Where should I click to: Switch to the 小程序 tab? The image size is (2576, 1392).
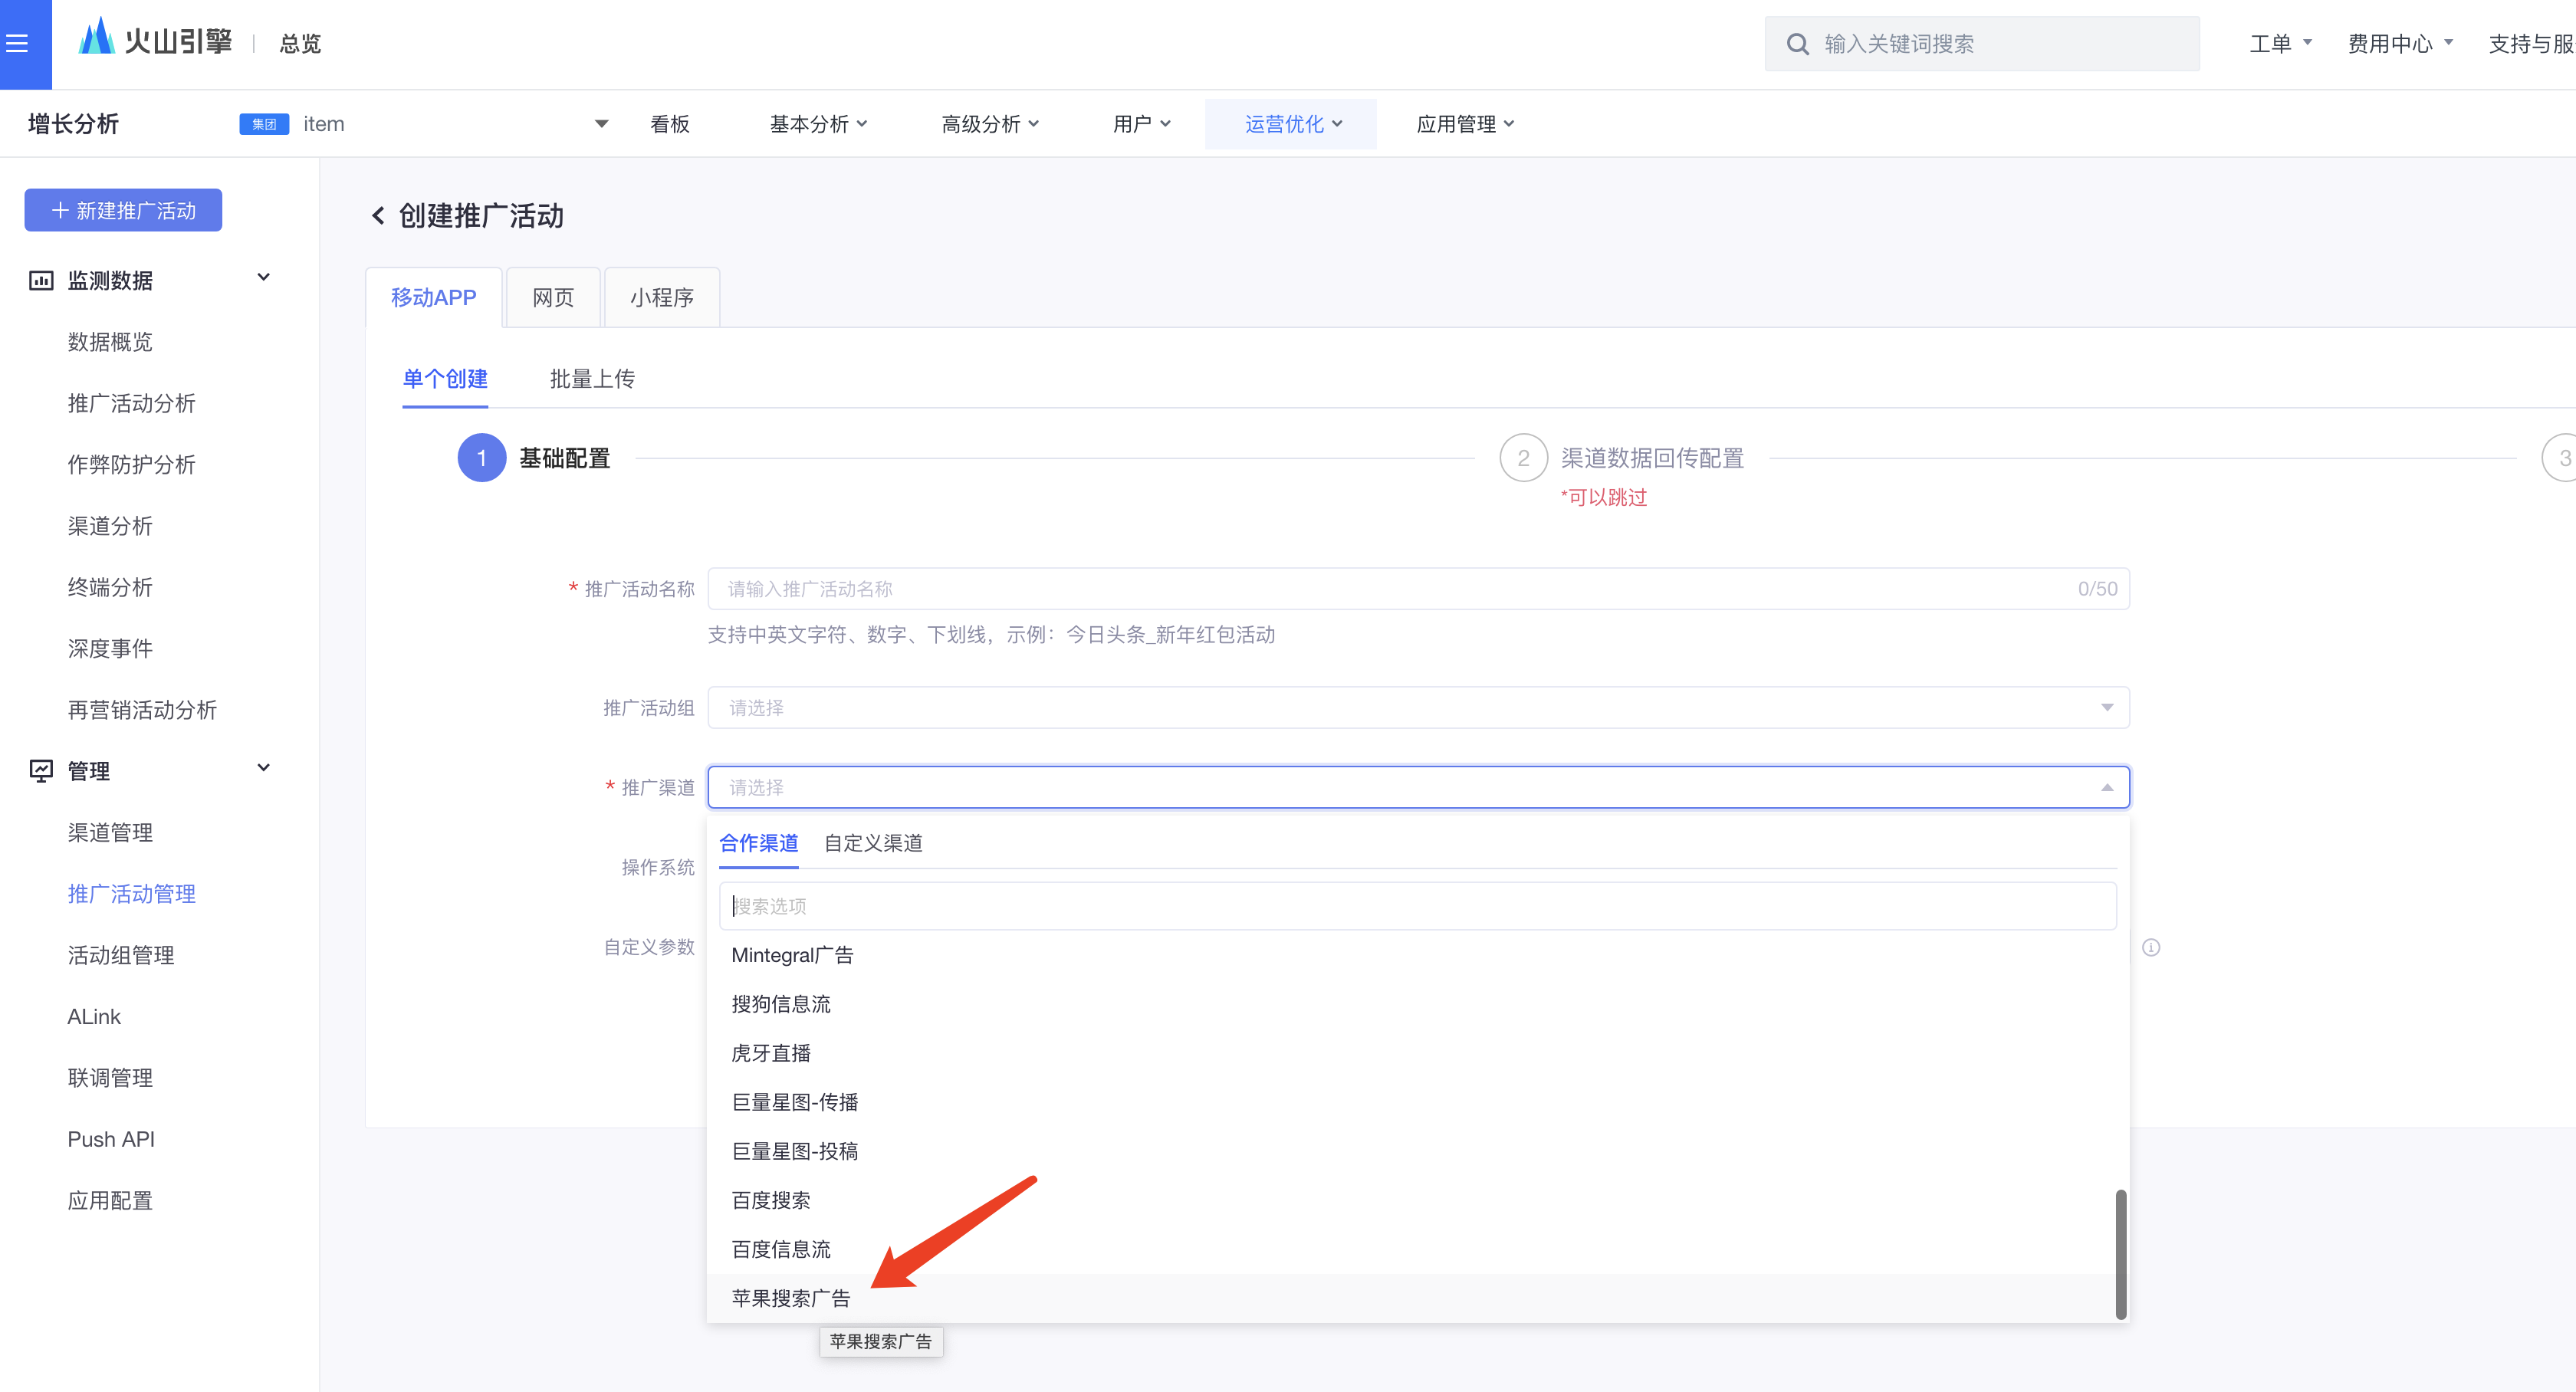tap(662, 298)
